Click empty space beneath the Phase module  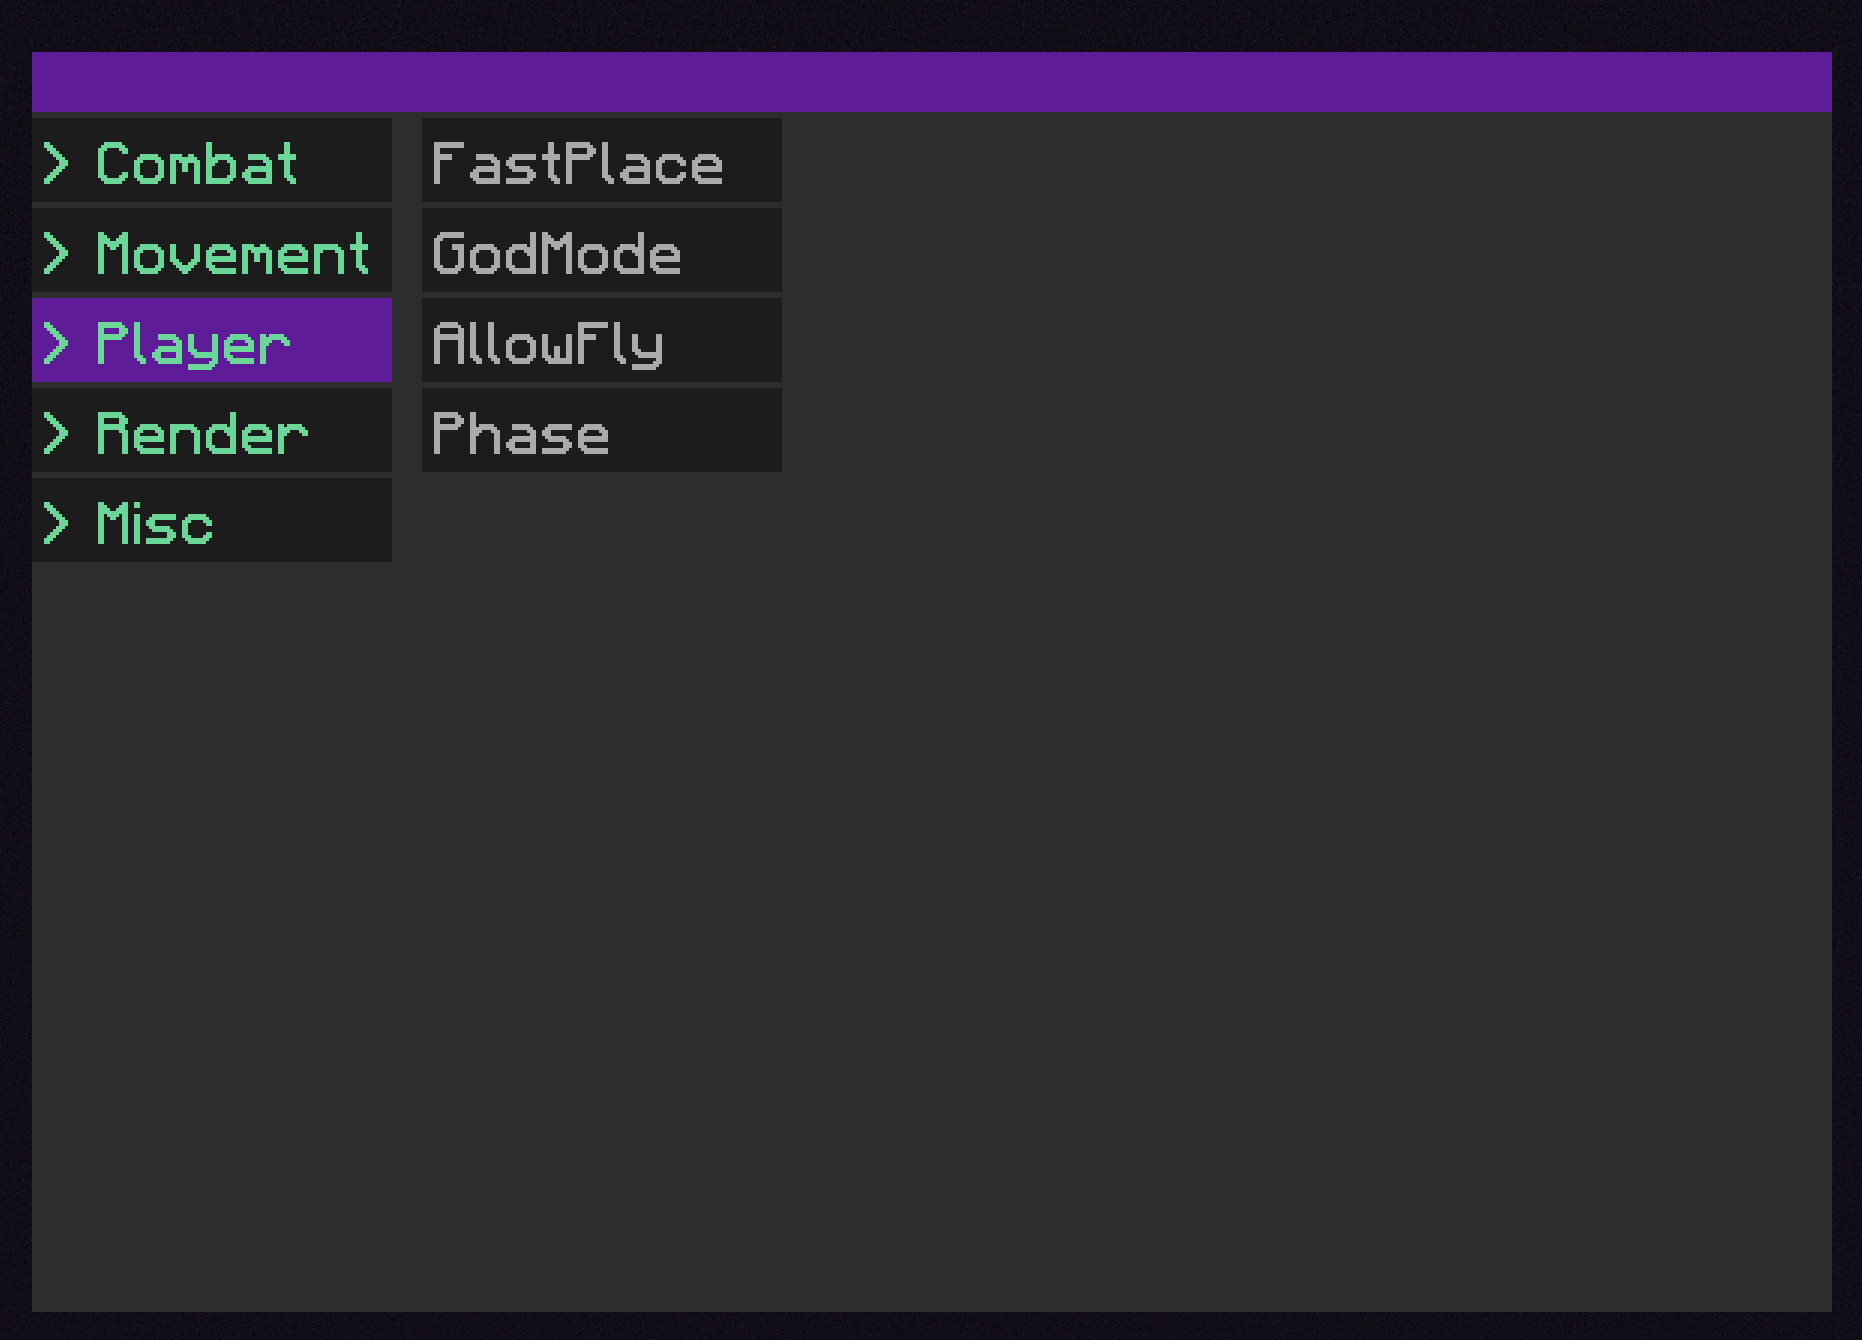600,700
